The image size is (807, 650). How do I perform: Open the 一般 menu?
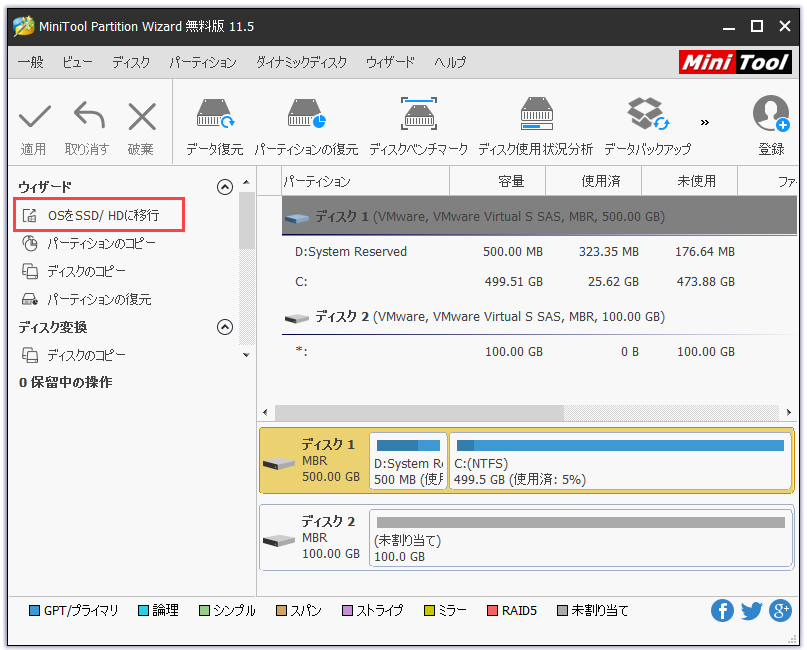pos(31,62)
